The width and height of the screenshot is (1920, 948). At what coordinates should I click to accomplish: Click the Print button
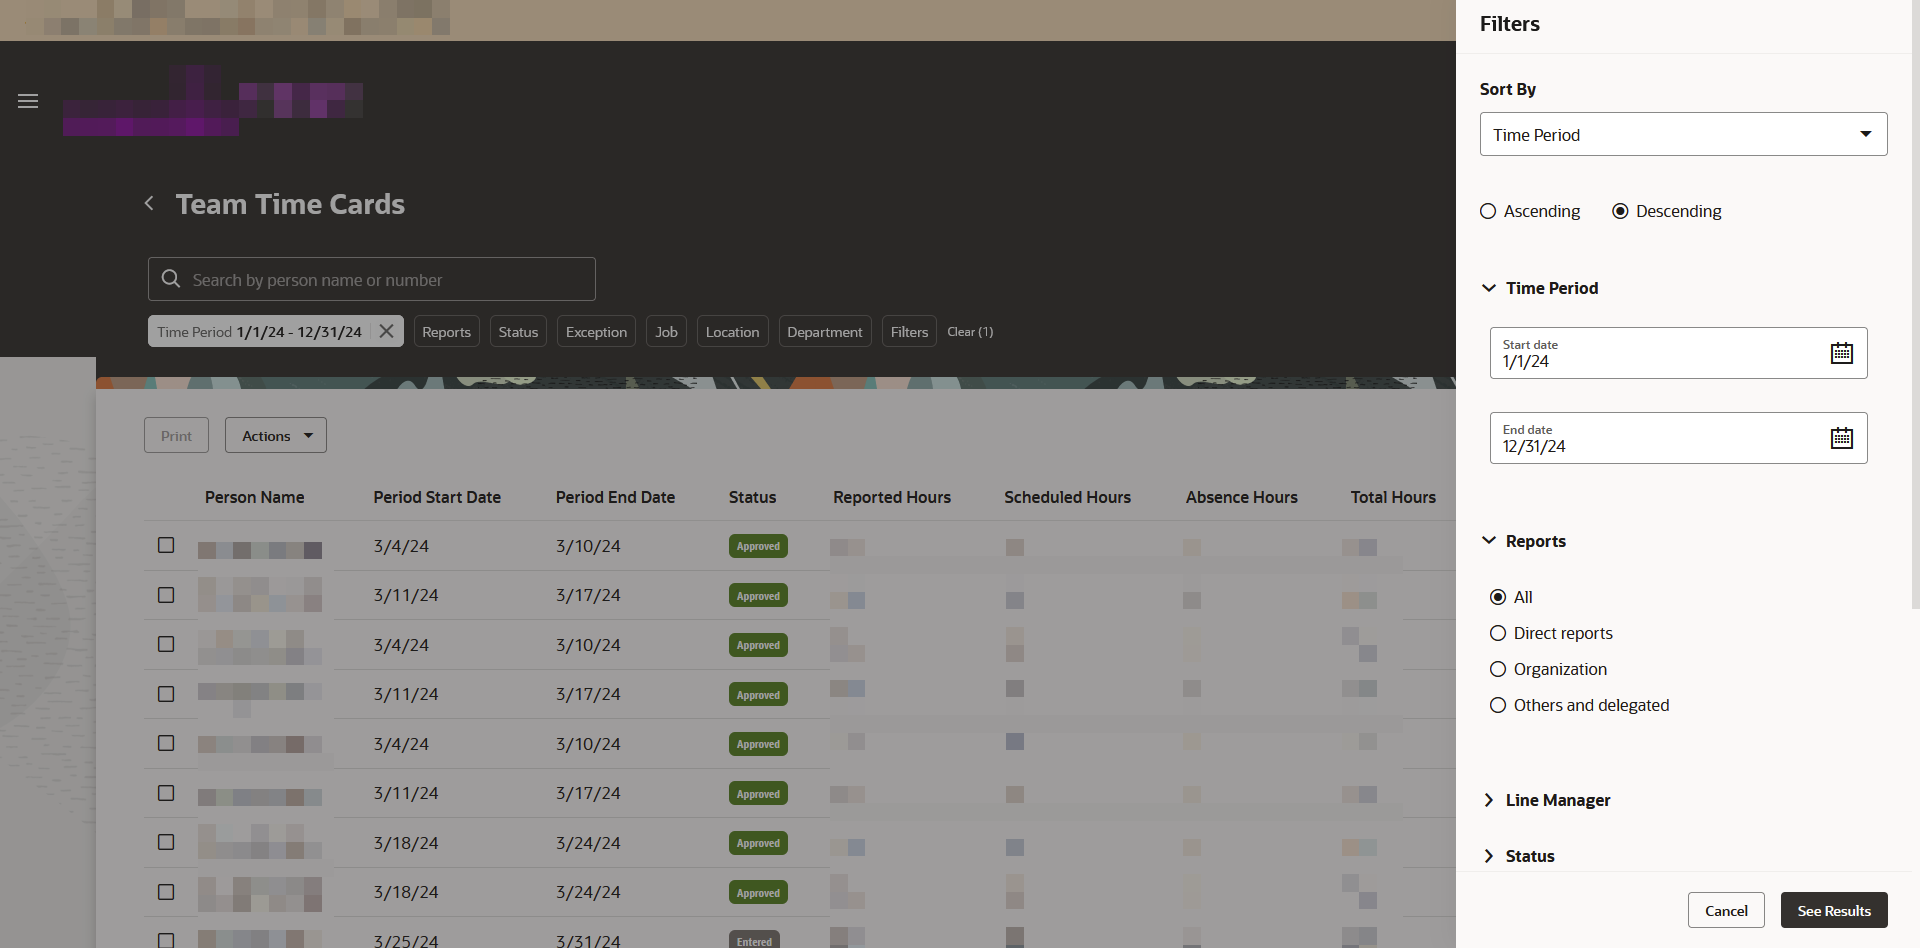[x=176, y=435]
